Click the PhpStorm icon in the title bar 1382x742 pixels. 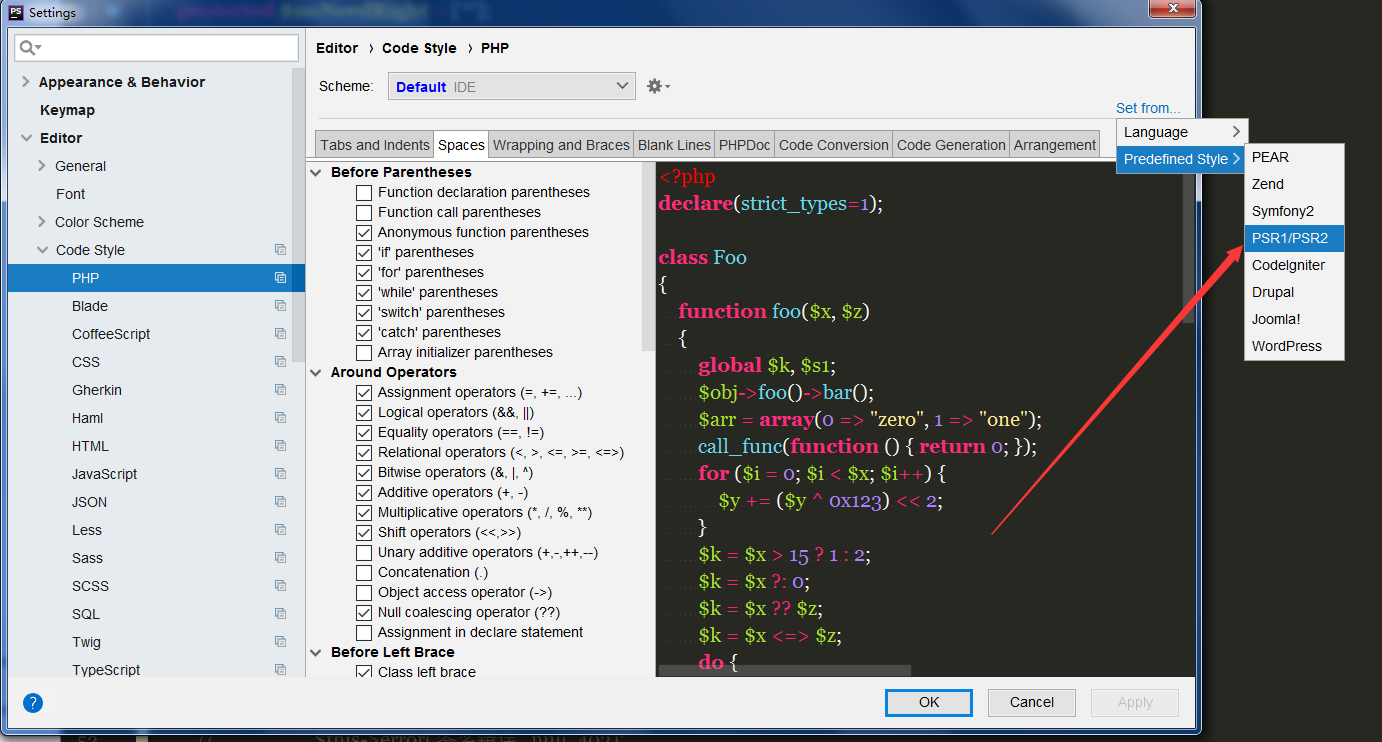16,12
